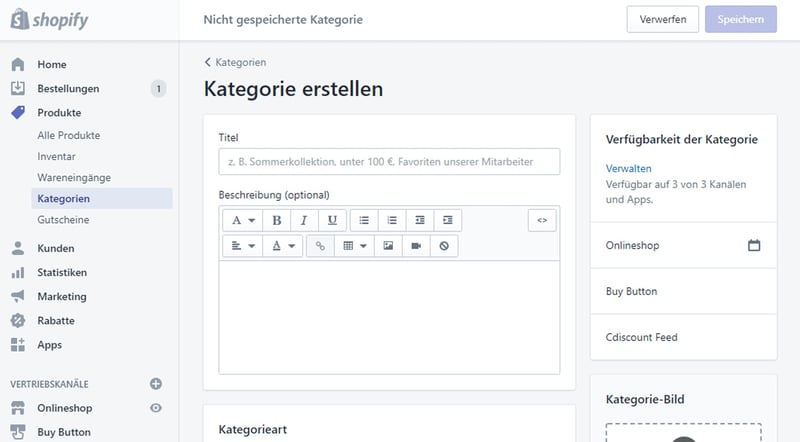
Task: Click into the Titel input field
Action: (389, 162)
